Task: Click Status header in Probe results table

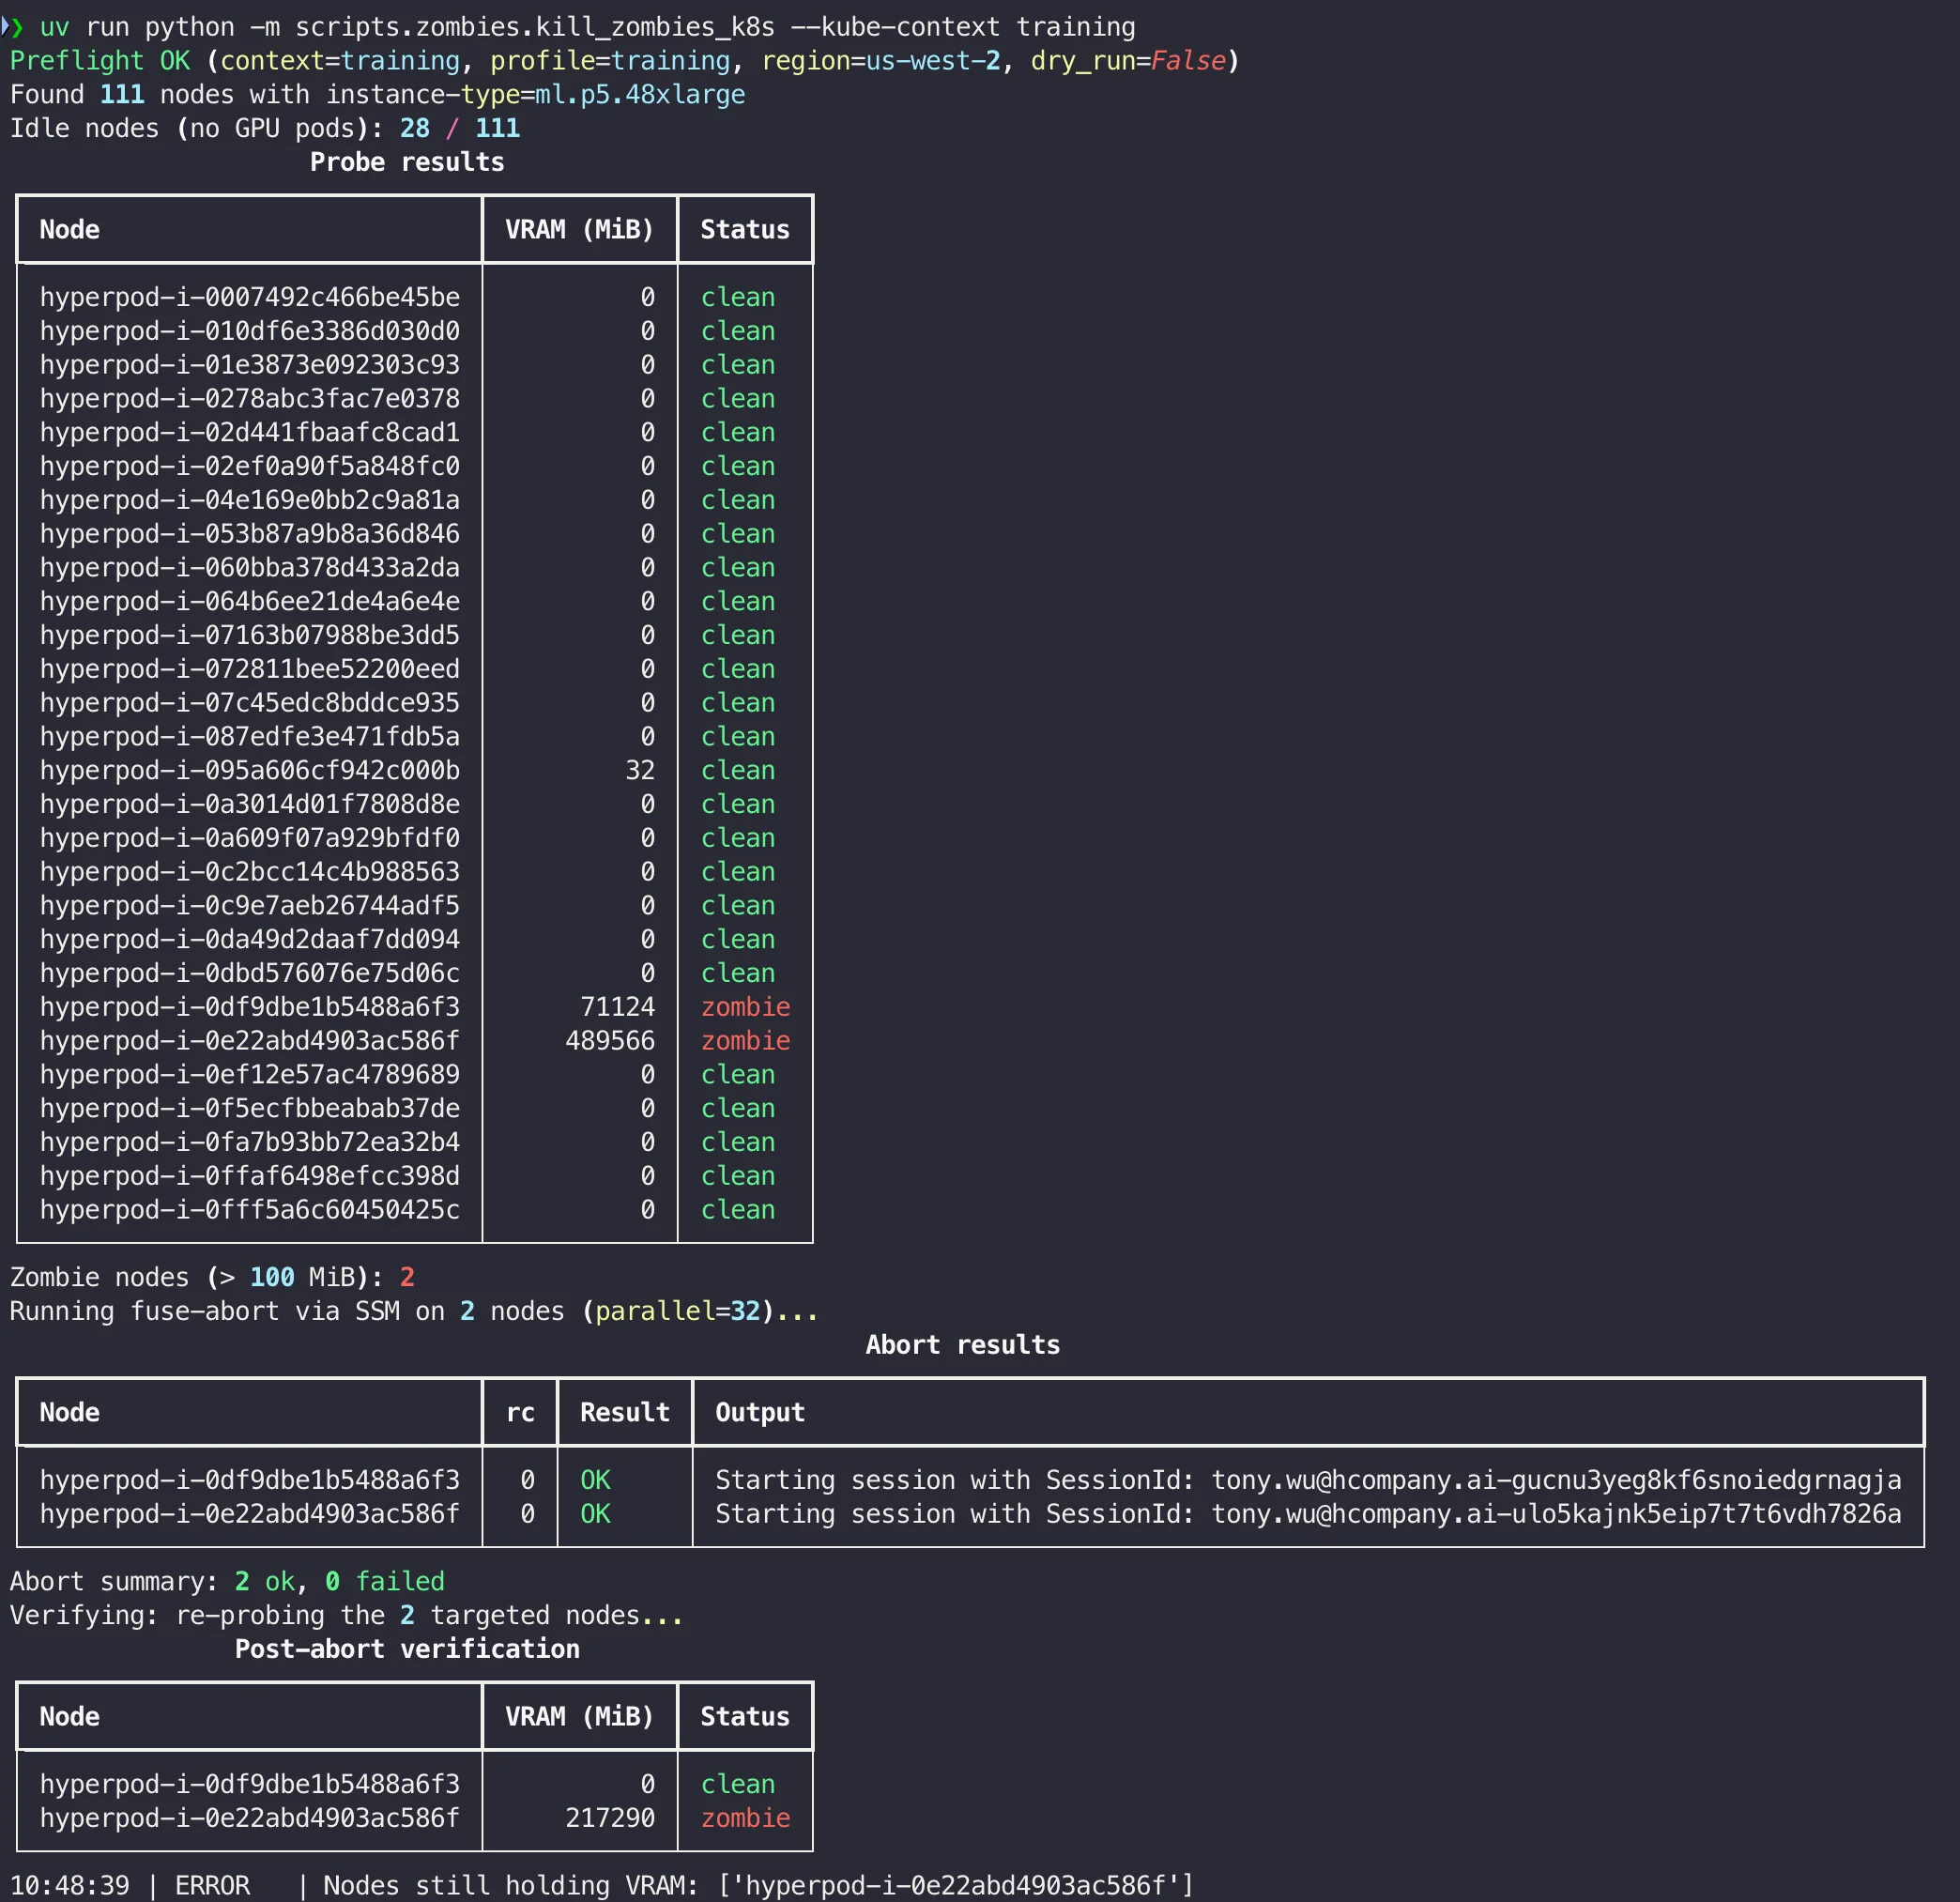Action: pyautogui.click(x=744, y=230)
